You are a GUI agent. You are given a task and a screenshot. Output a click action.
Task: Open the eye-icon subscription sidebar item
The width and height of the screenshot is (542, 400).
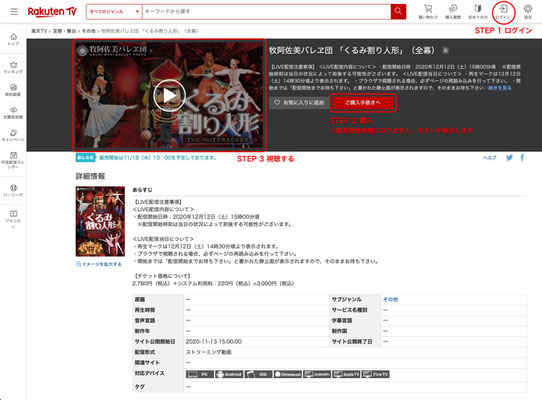pyautogui.click(x=13, y=113)
